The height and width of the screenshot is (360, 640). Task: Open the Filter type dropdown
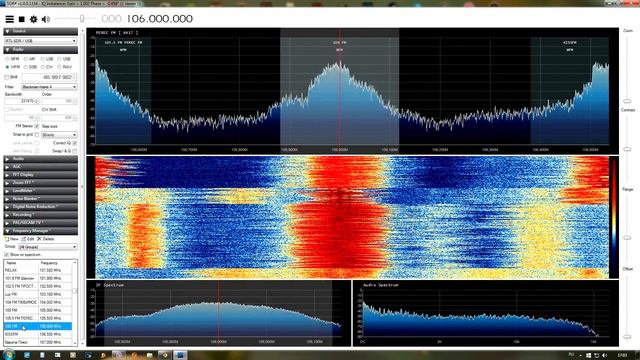(x=49, y=87)
